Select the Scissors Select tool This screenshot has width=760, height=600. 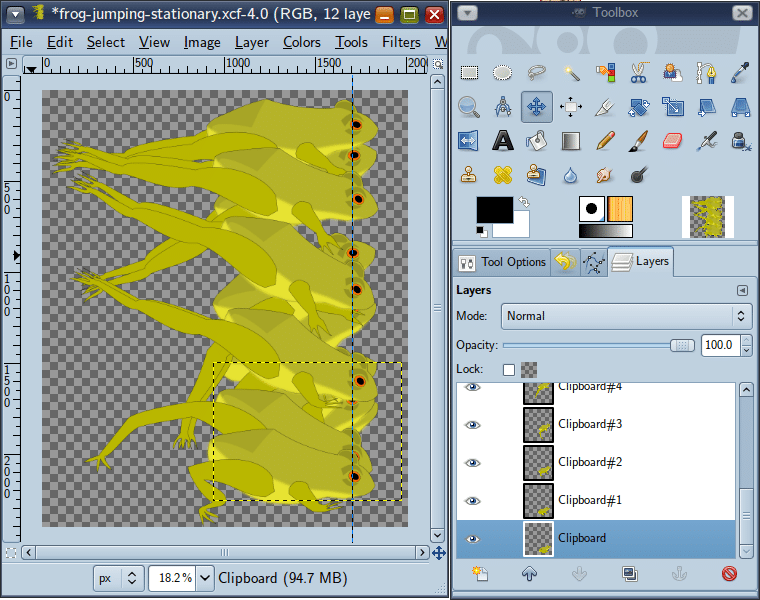pos(639,73)
